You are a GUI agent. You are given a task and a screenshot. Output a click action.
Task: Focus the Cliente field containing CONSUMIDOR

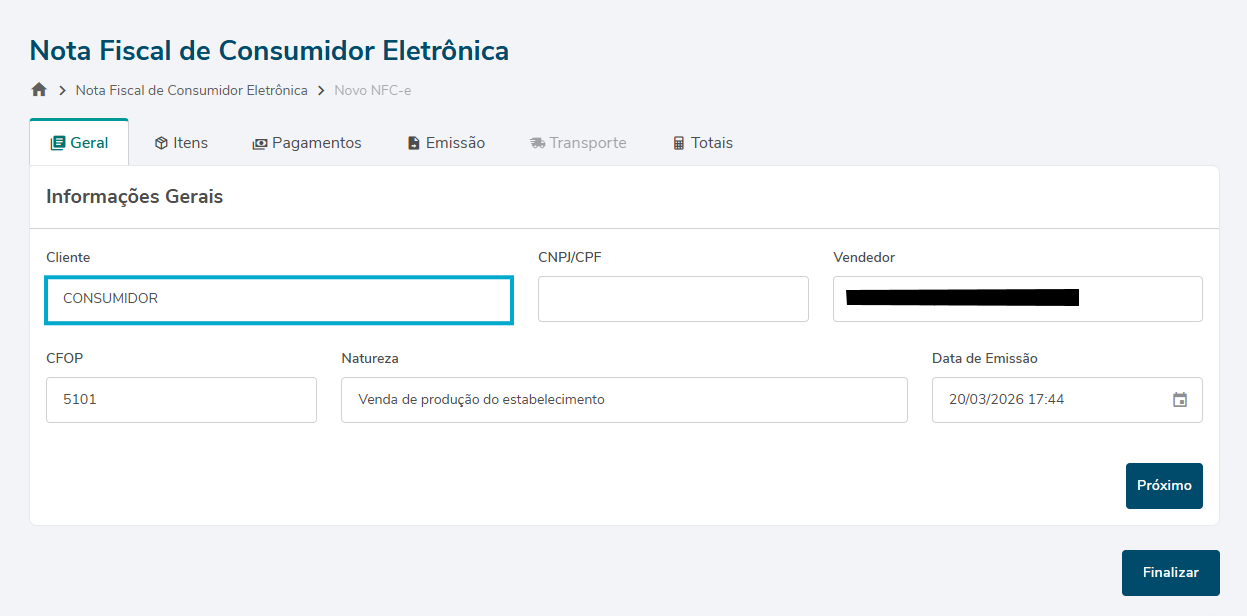tap(279, 299)
